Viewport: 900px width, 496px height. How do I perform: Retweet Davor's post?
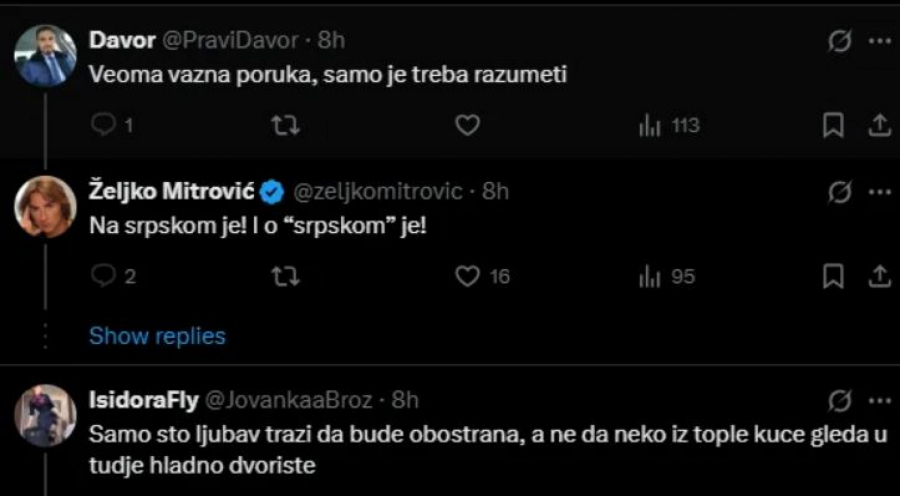tap(285, 125)
